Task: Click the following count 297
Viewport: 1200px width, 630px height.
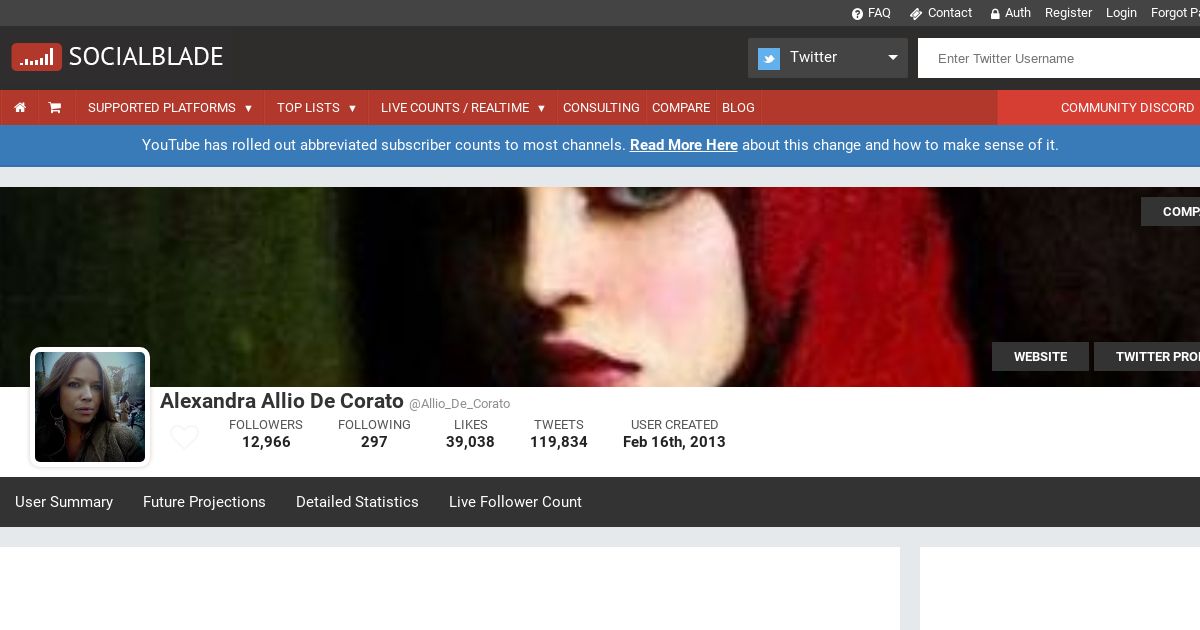Action: tap(374, 442)
